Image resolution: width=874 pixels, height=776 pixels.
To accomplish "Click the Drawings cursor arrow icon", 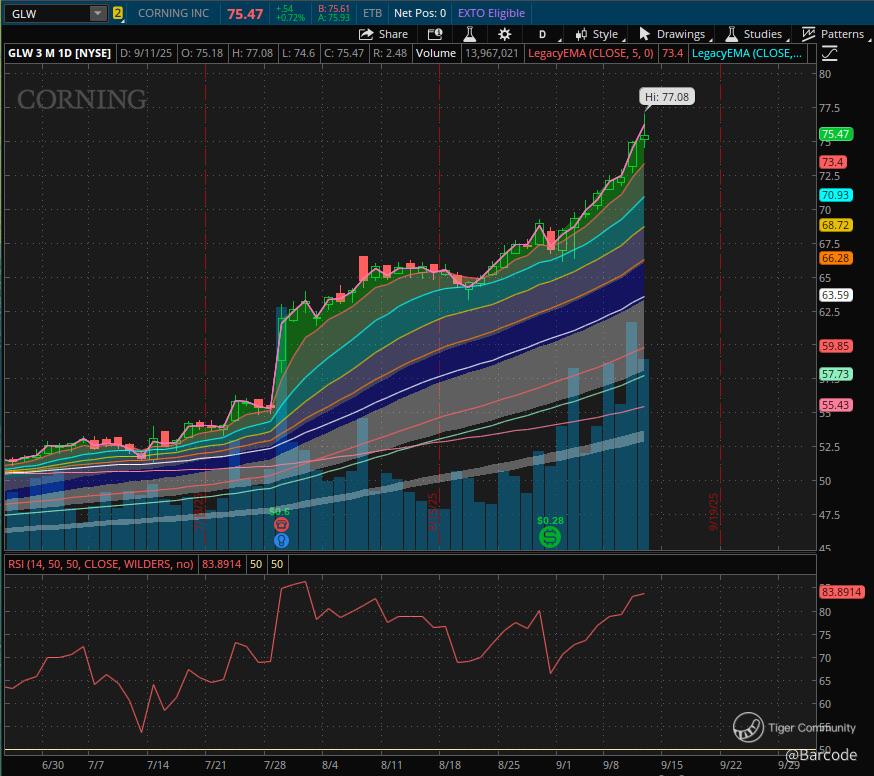I will click(x=644, y=34).
